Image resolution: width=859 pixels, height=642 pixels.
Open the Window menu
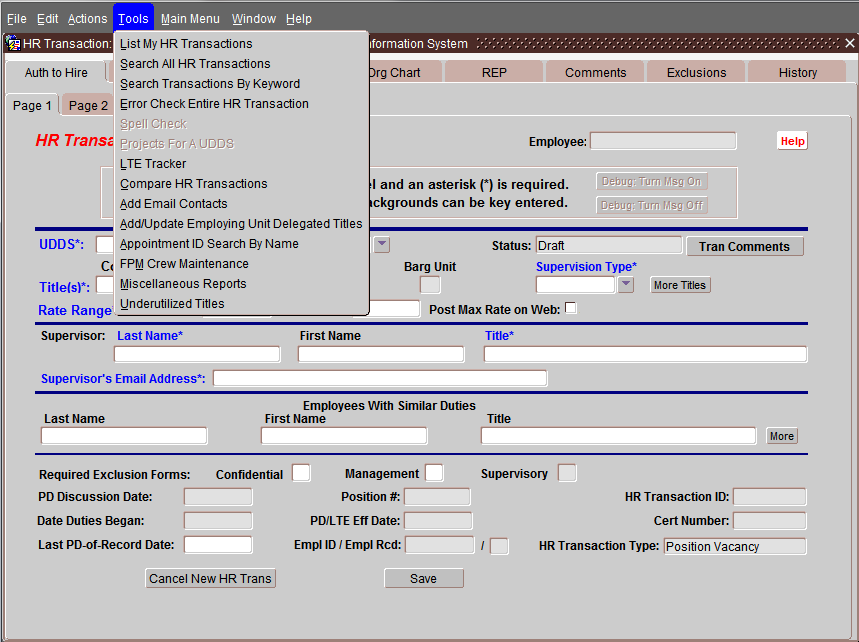tap(254, 19)
